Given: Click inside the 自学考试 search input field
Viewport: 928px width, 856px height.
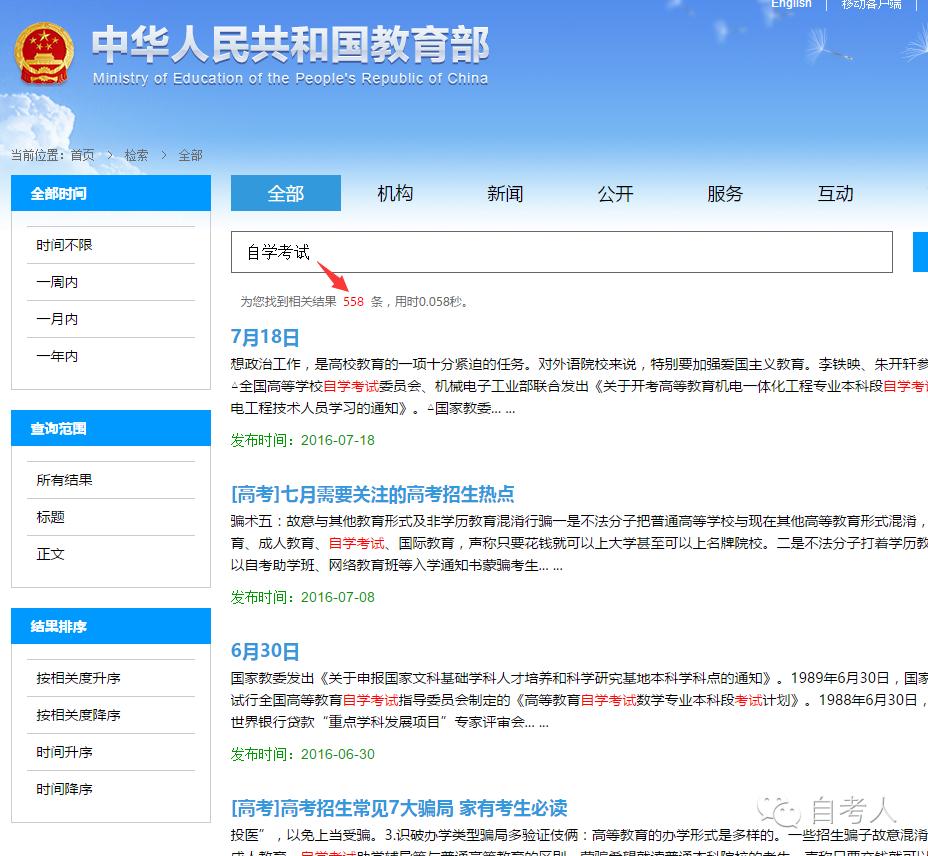Looking at the screenshot, I should 560,252.
